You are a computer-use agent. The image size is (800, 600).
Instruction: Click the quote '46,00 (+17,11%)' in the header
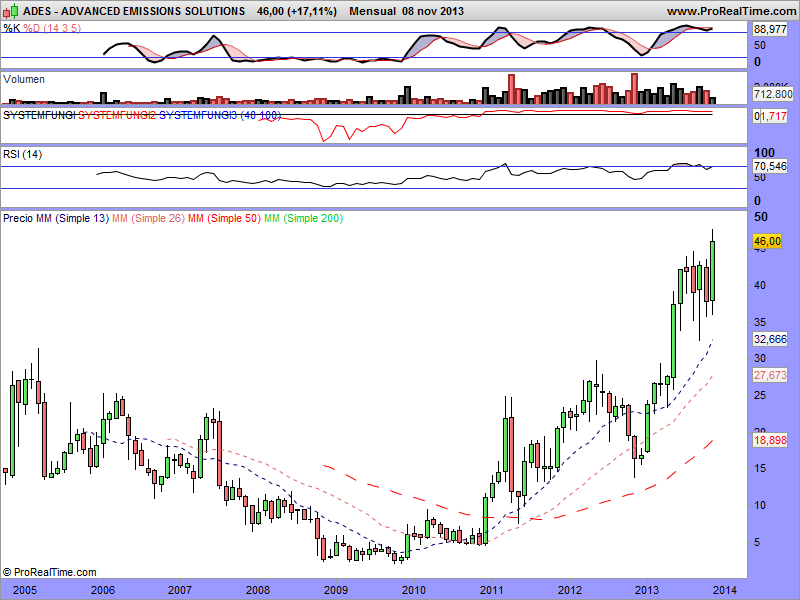pyautogui.click(x=297, y=11)
